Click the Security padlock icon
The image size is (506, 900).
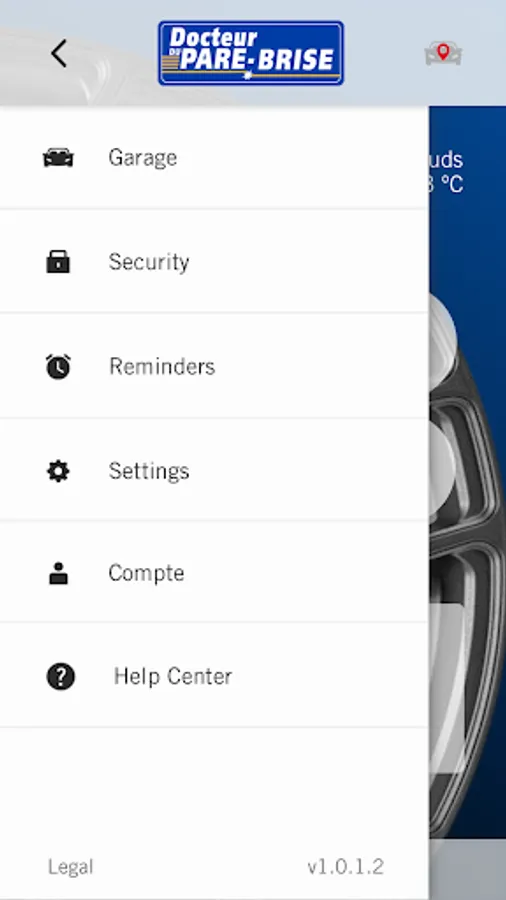[58, 262]
